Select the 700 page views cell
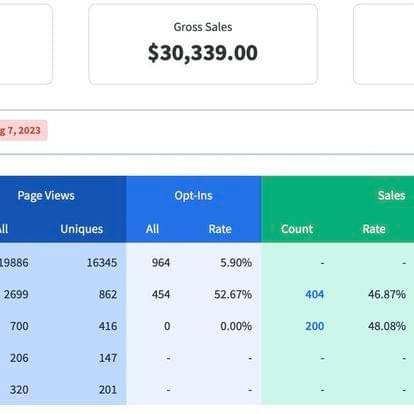This screenshot has height=414, width=414. point(19,326)
